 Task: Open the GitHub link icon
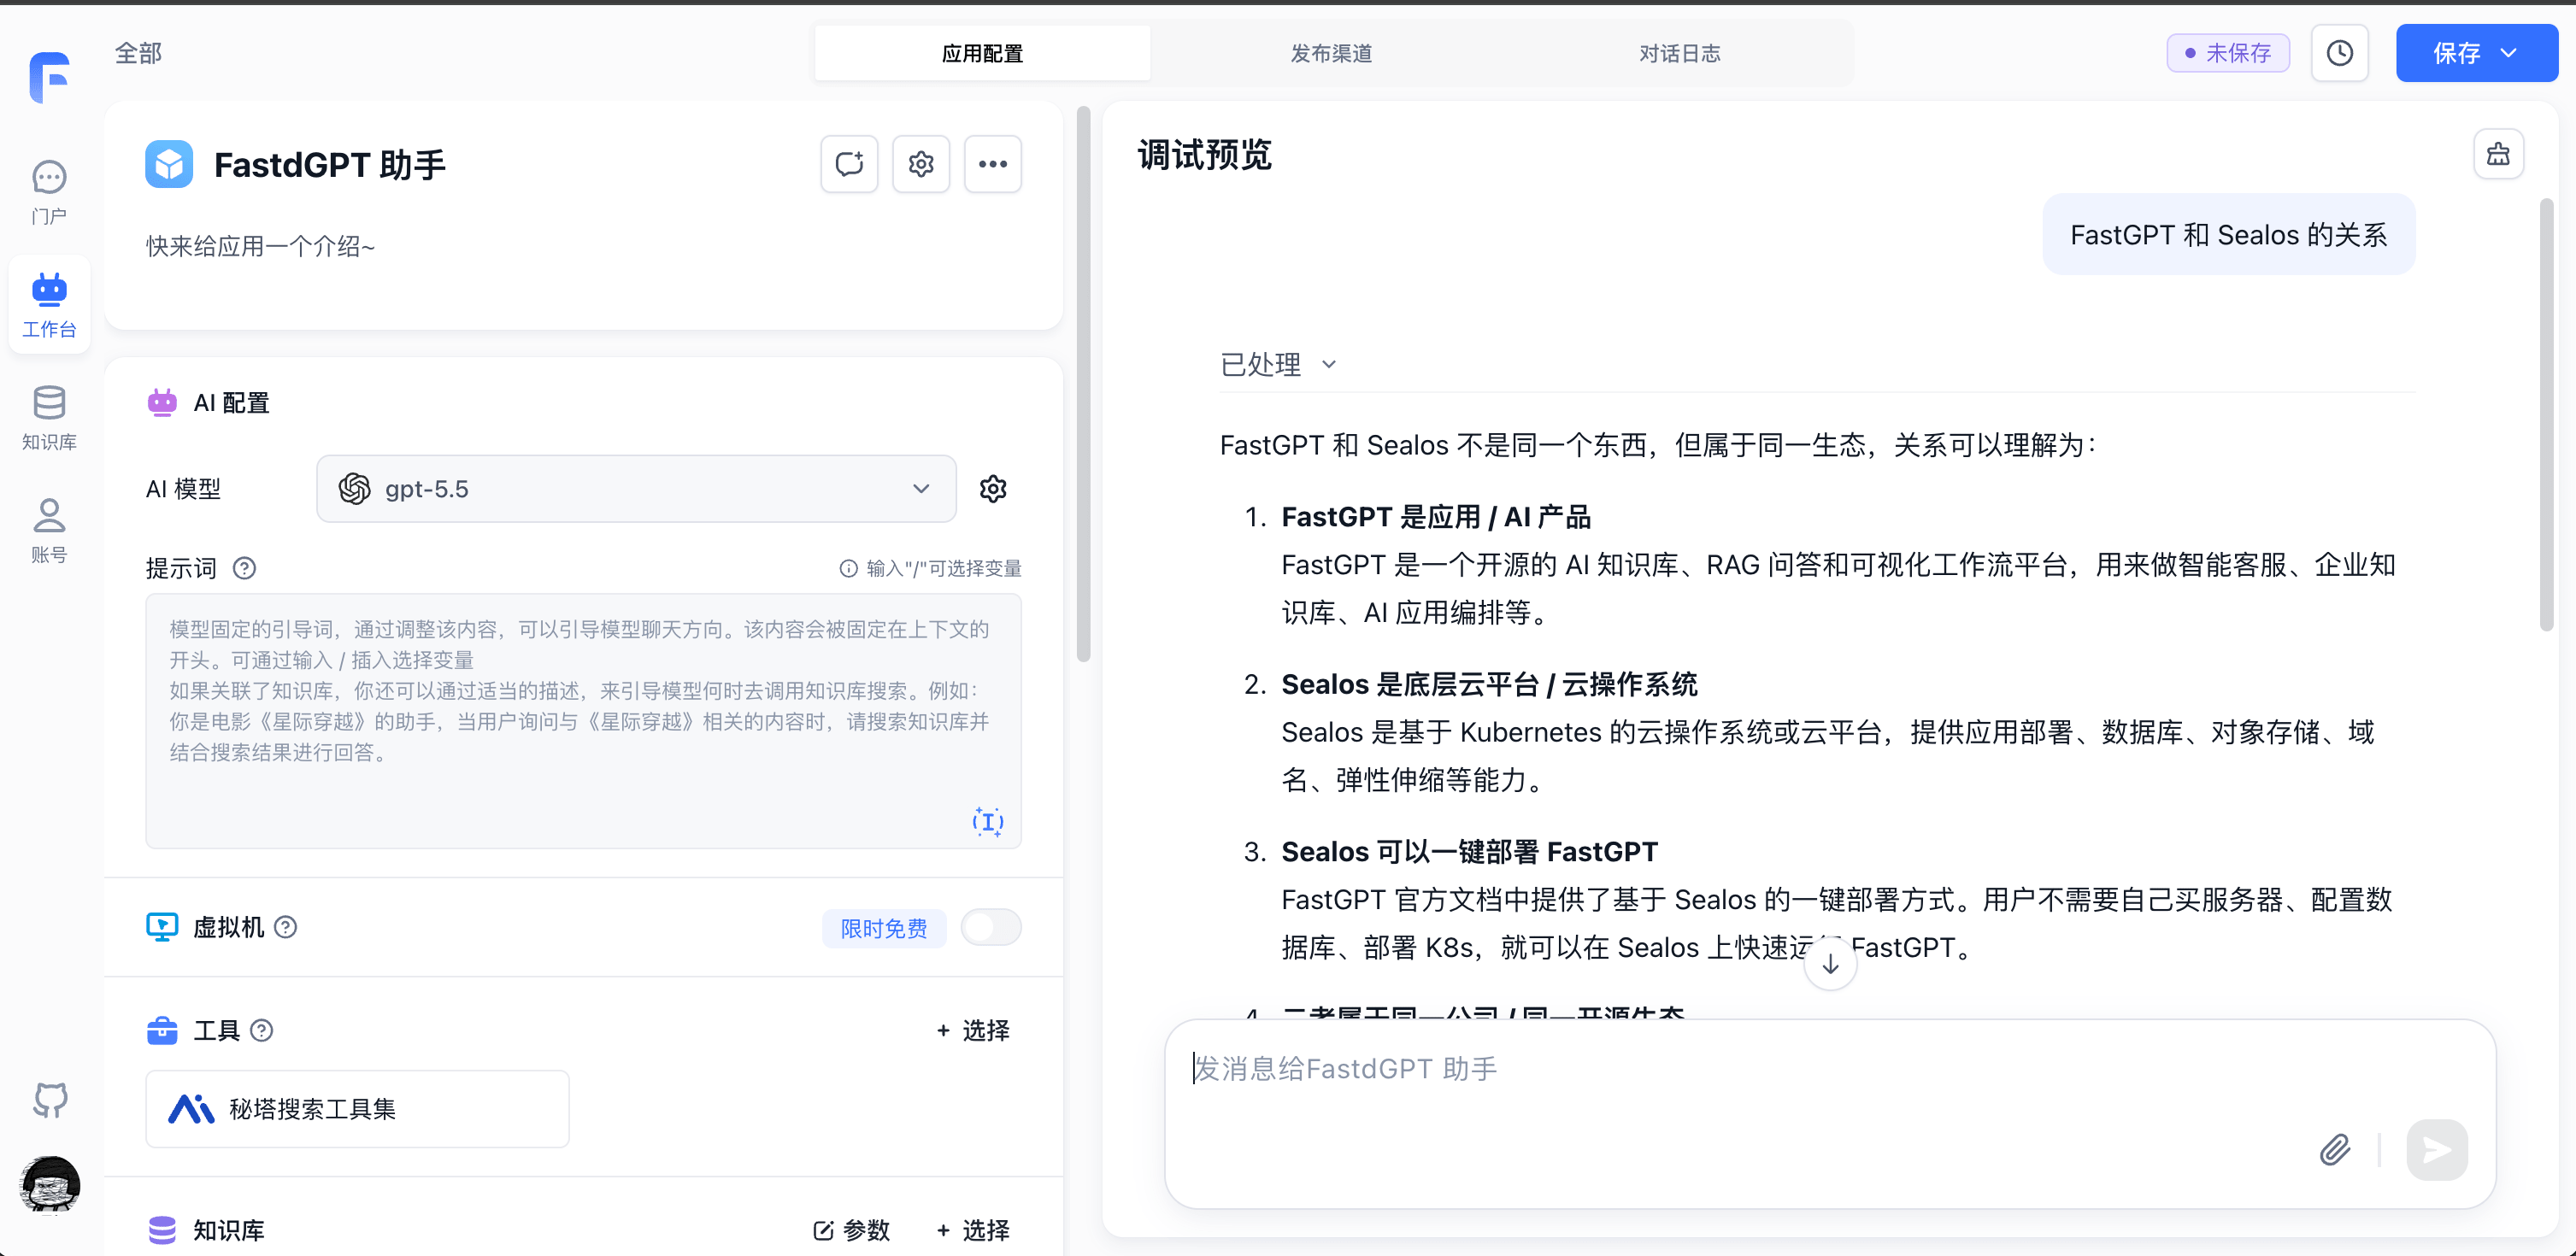50,1099
